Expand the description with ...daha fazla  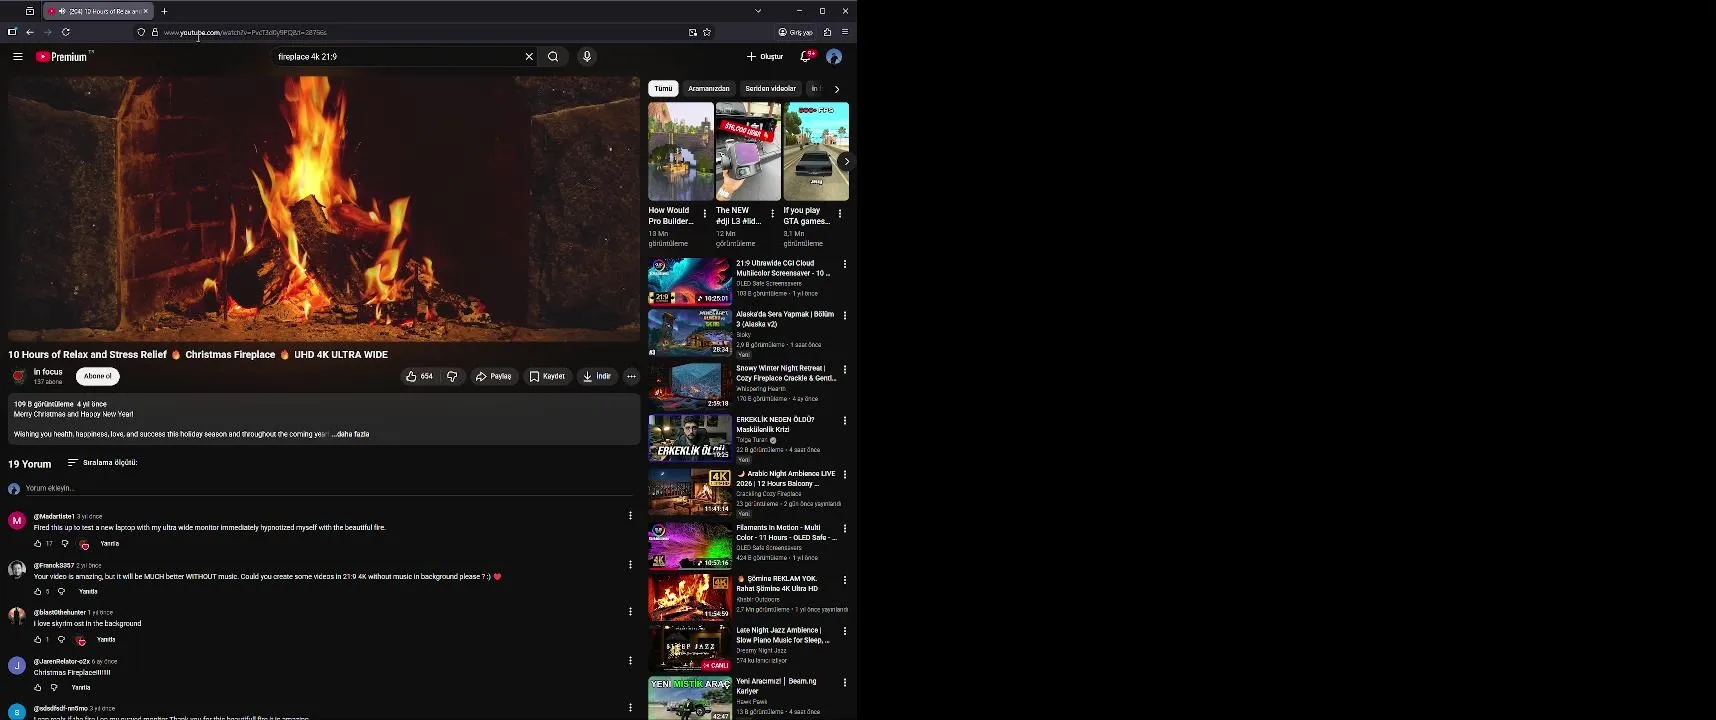[352, 434]
